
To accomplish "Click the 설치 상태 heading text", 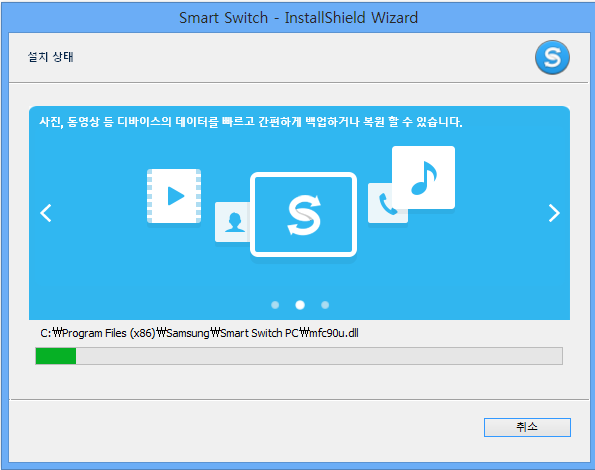I will (50, 57).
